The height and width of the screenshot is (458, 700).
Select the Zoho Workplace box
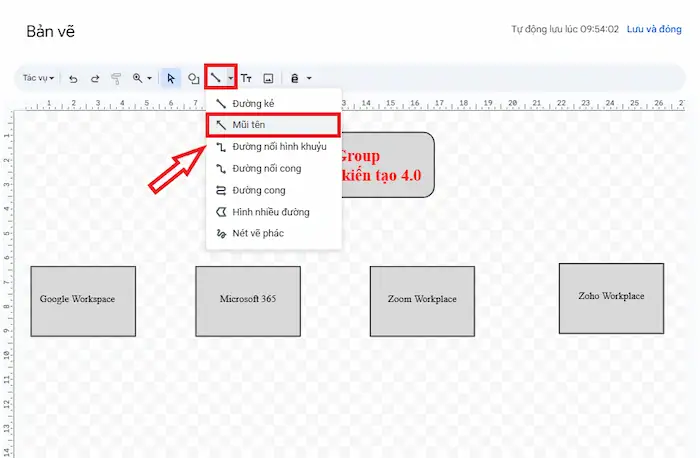point(611,298)
